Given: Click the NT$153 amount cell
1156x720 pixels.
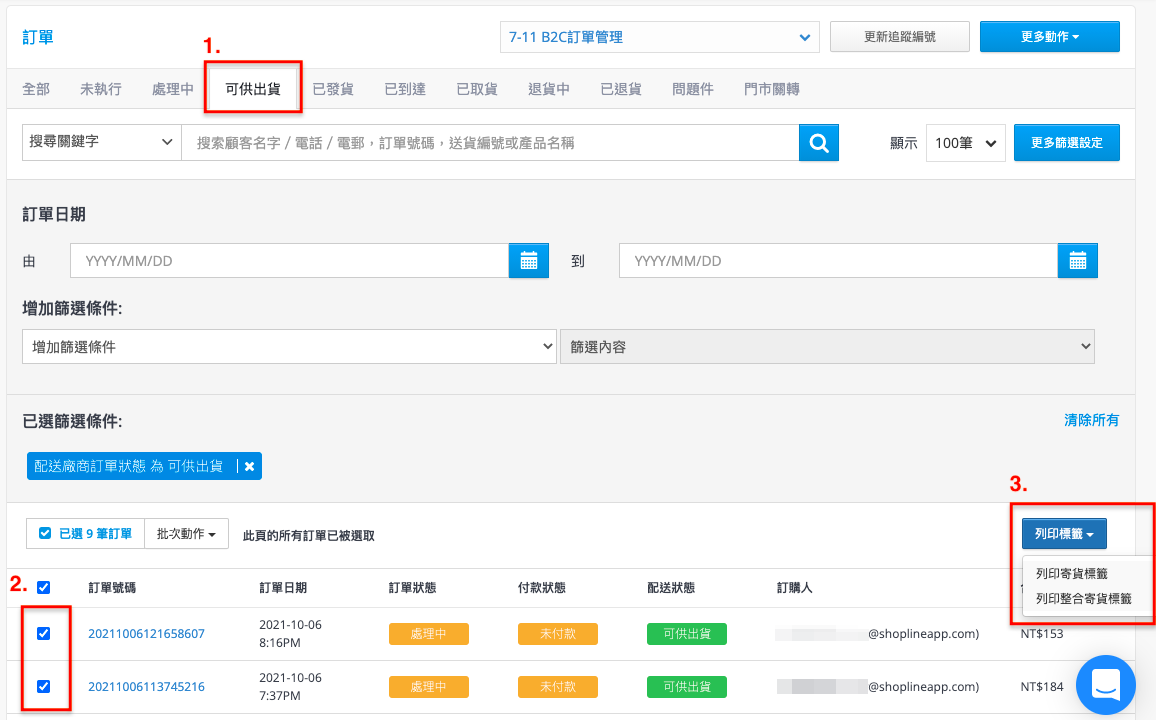Looking at the screenshot, I should [x=1042, y=634].
